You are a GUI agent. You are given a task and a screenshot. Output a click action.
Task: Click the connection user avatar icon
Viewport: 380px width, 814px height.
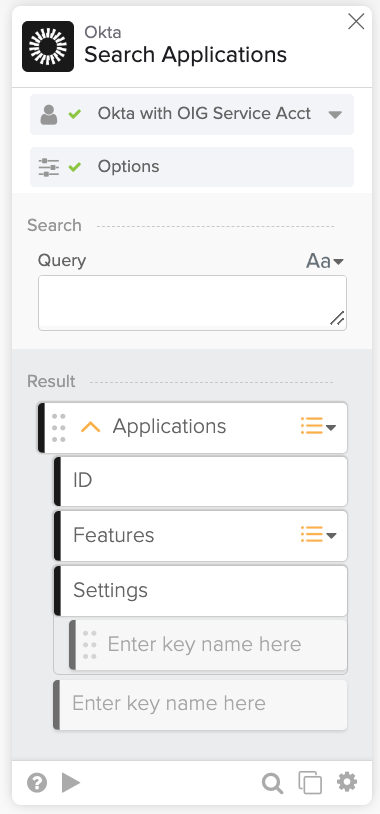(49, 114)
